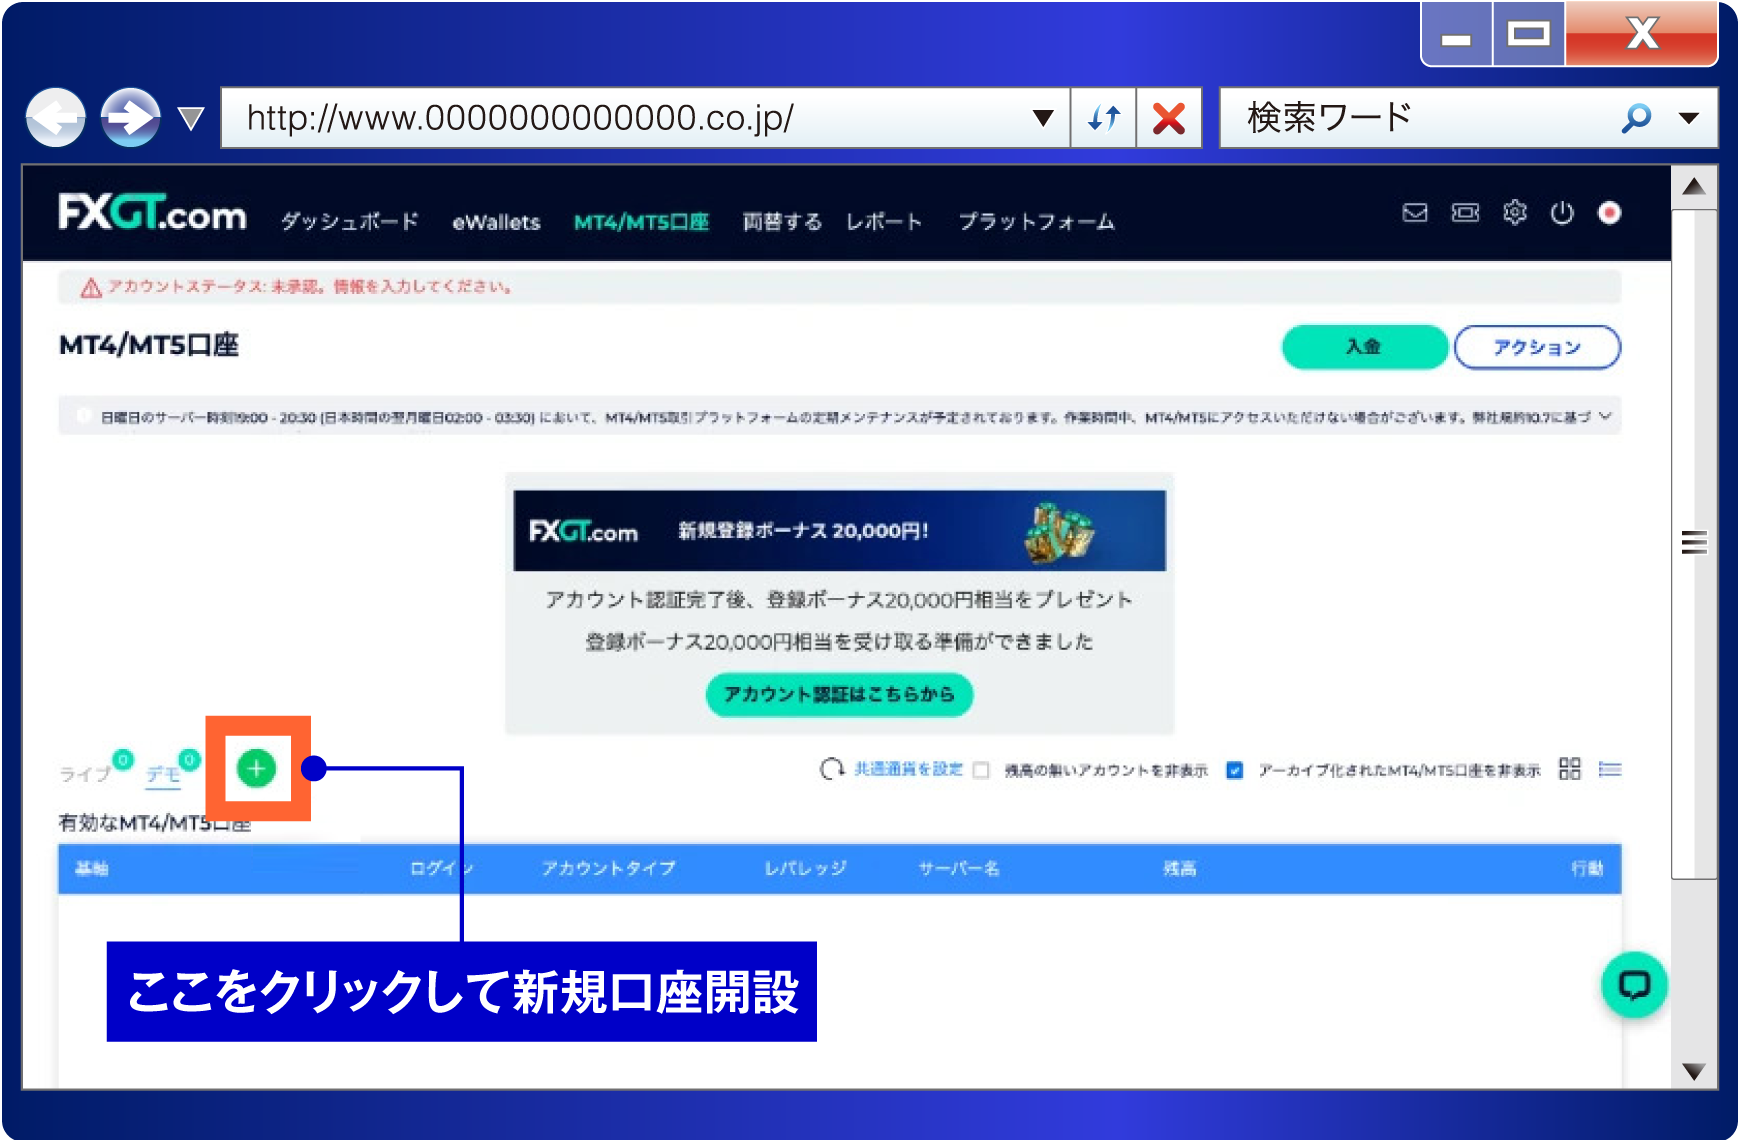Click the scrollbar down arrow
Screen dimensions: 1740x1140
point(1694,1071)
